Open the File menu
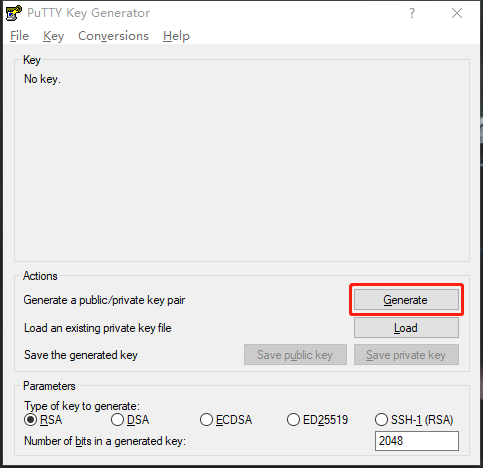 point(19,36)
